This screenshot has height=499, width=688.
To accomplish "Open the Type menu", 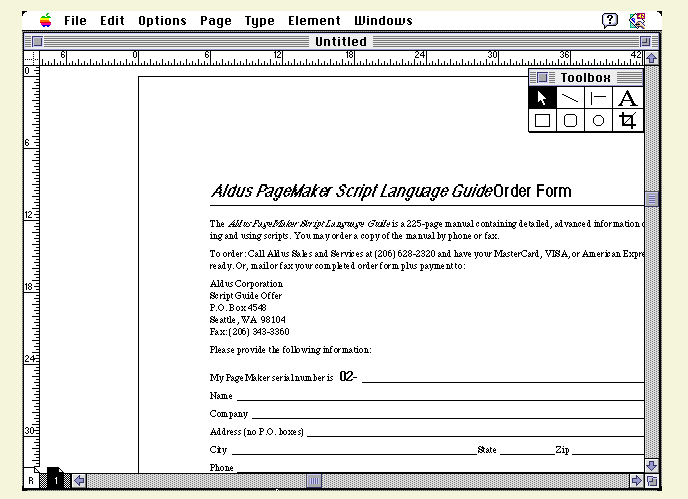I will click(259, 20).
